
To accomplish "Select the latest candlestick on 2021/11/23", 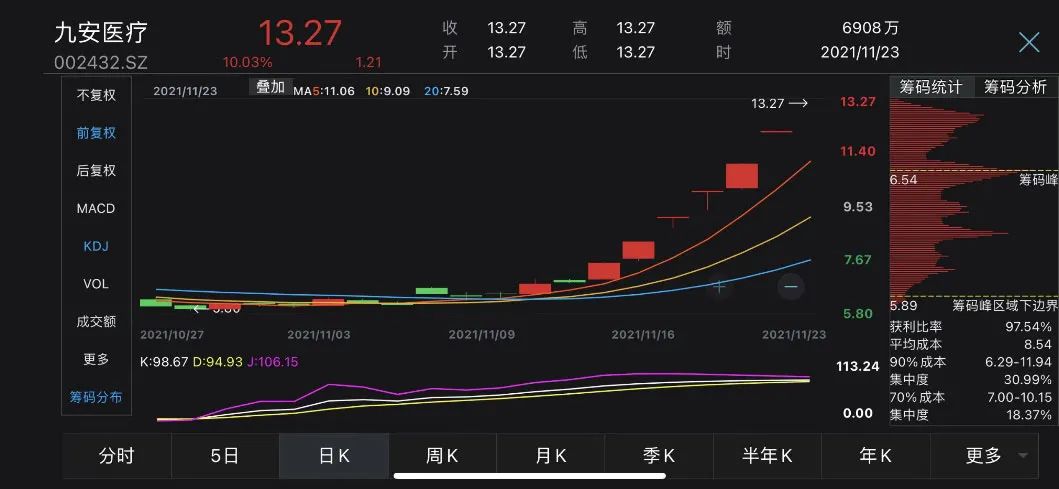I will (775, 132).
